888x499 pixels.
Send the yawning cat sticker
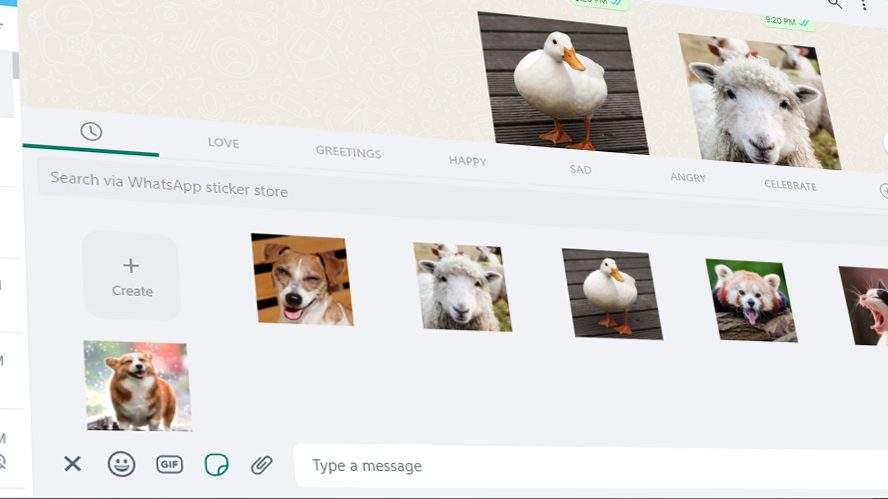pos(864,306)
